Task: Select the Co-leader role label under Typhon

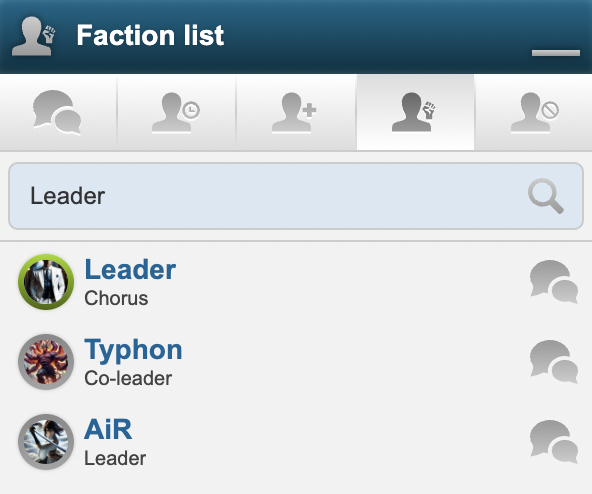Action: pyautogui.click(x=128, y=378)
